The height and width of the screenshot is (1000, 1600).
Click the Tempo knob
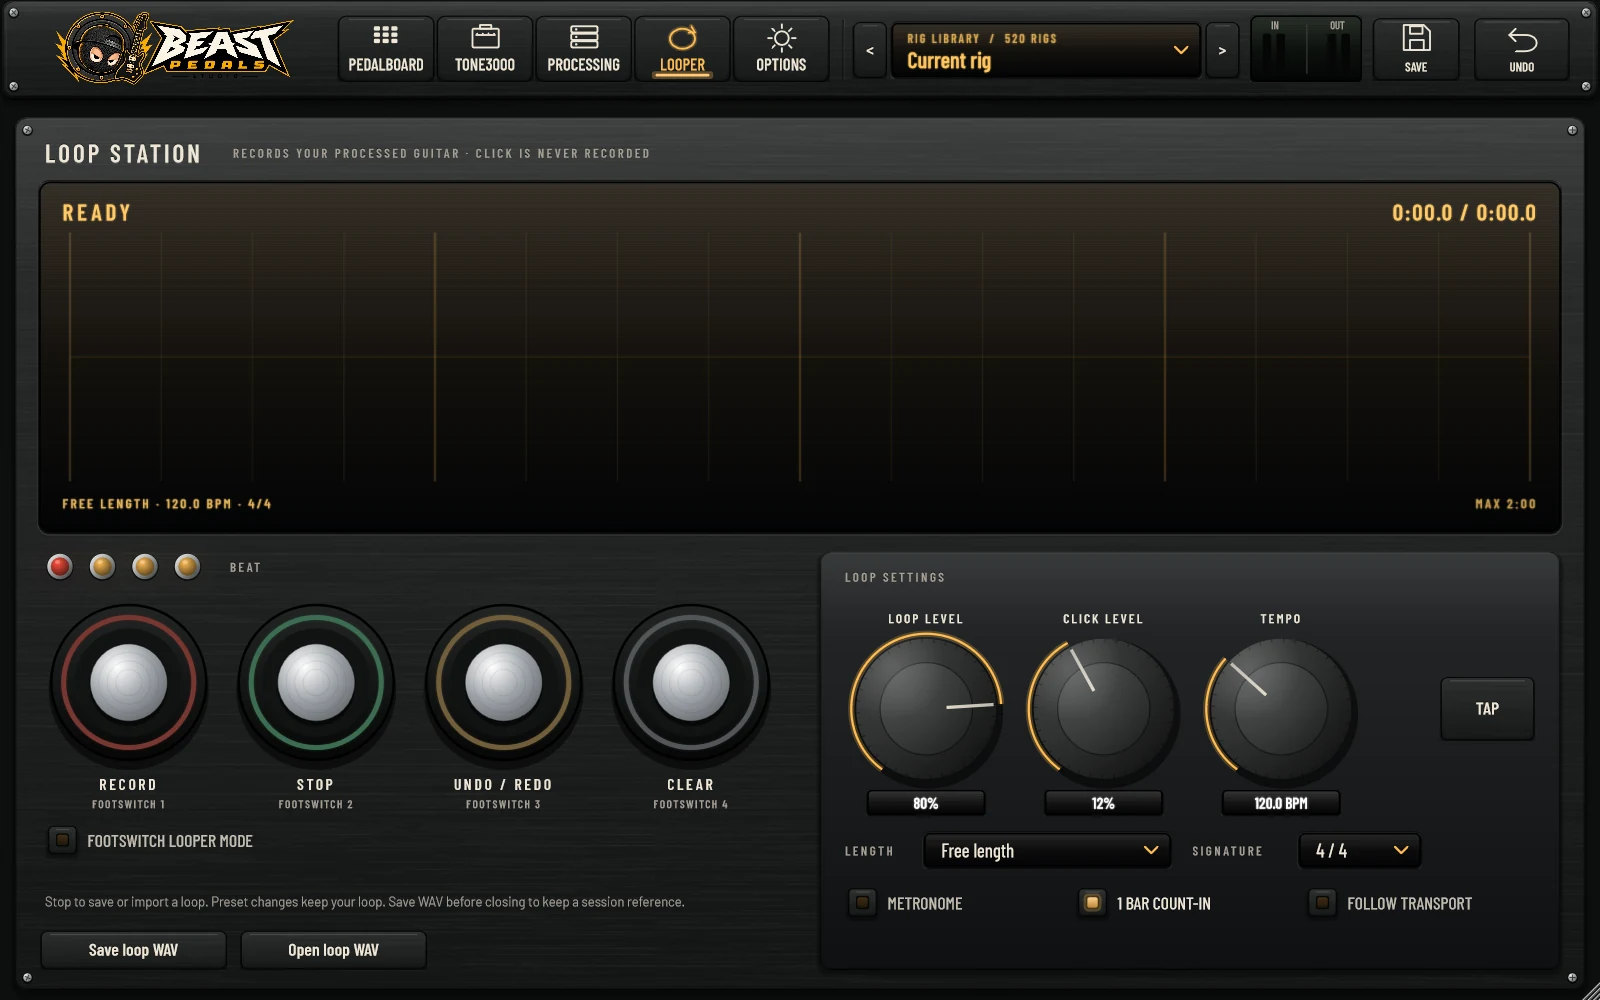pyautogui.click(x=1281, y=708)
